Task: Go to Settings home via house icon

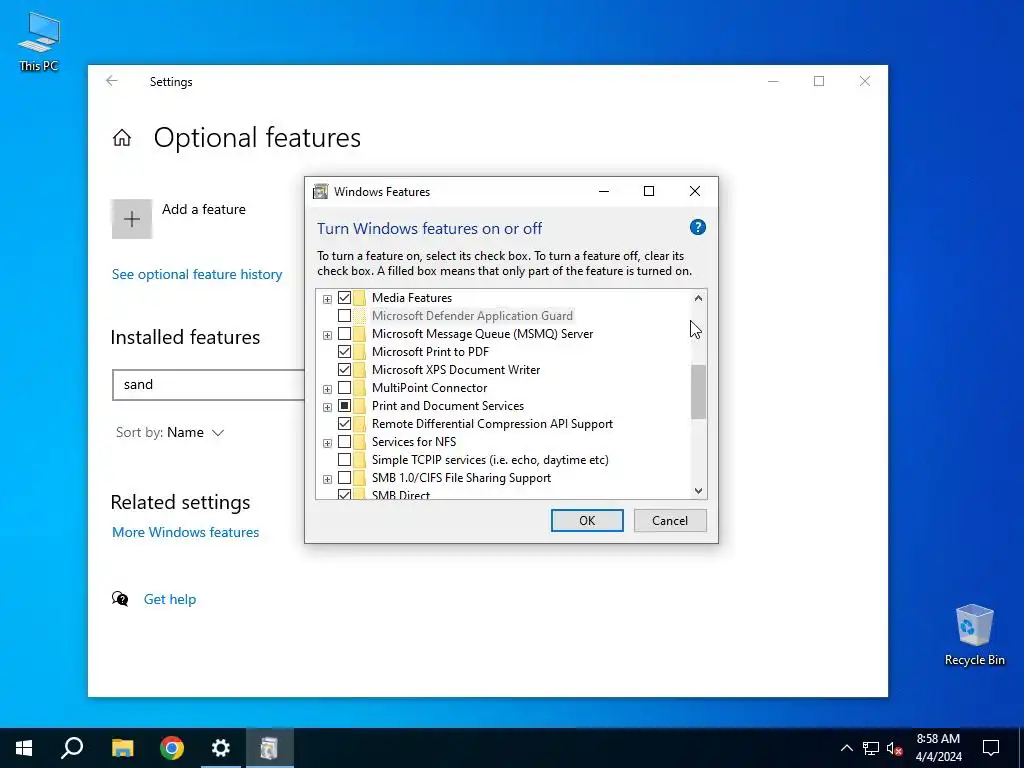Action: click(x=121, y=138)
